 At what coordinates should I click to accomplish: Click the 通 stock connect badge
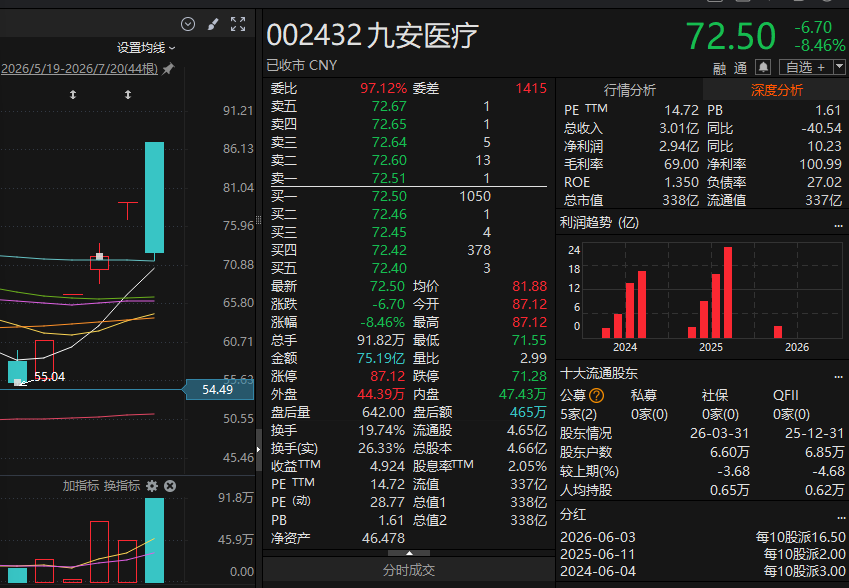click(x=740, y=68)
